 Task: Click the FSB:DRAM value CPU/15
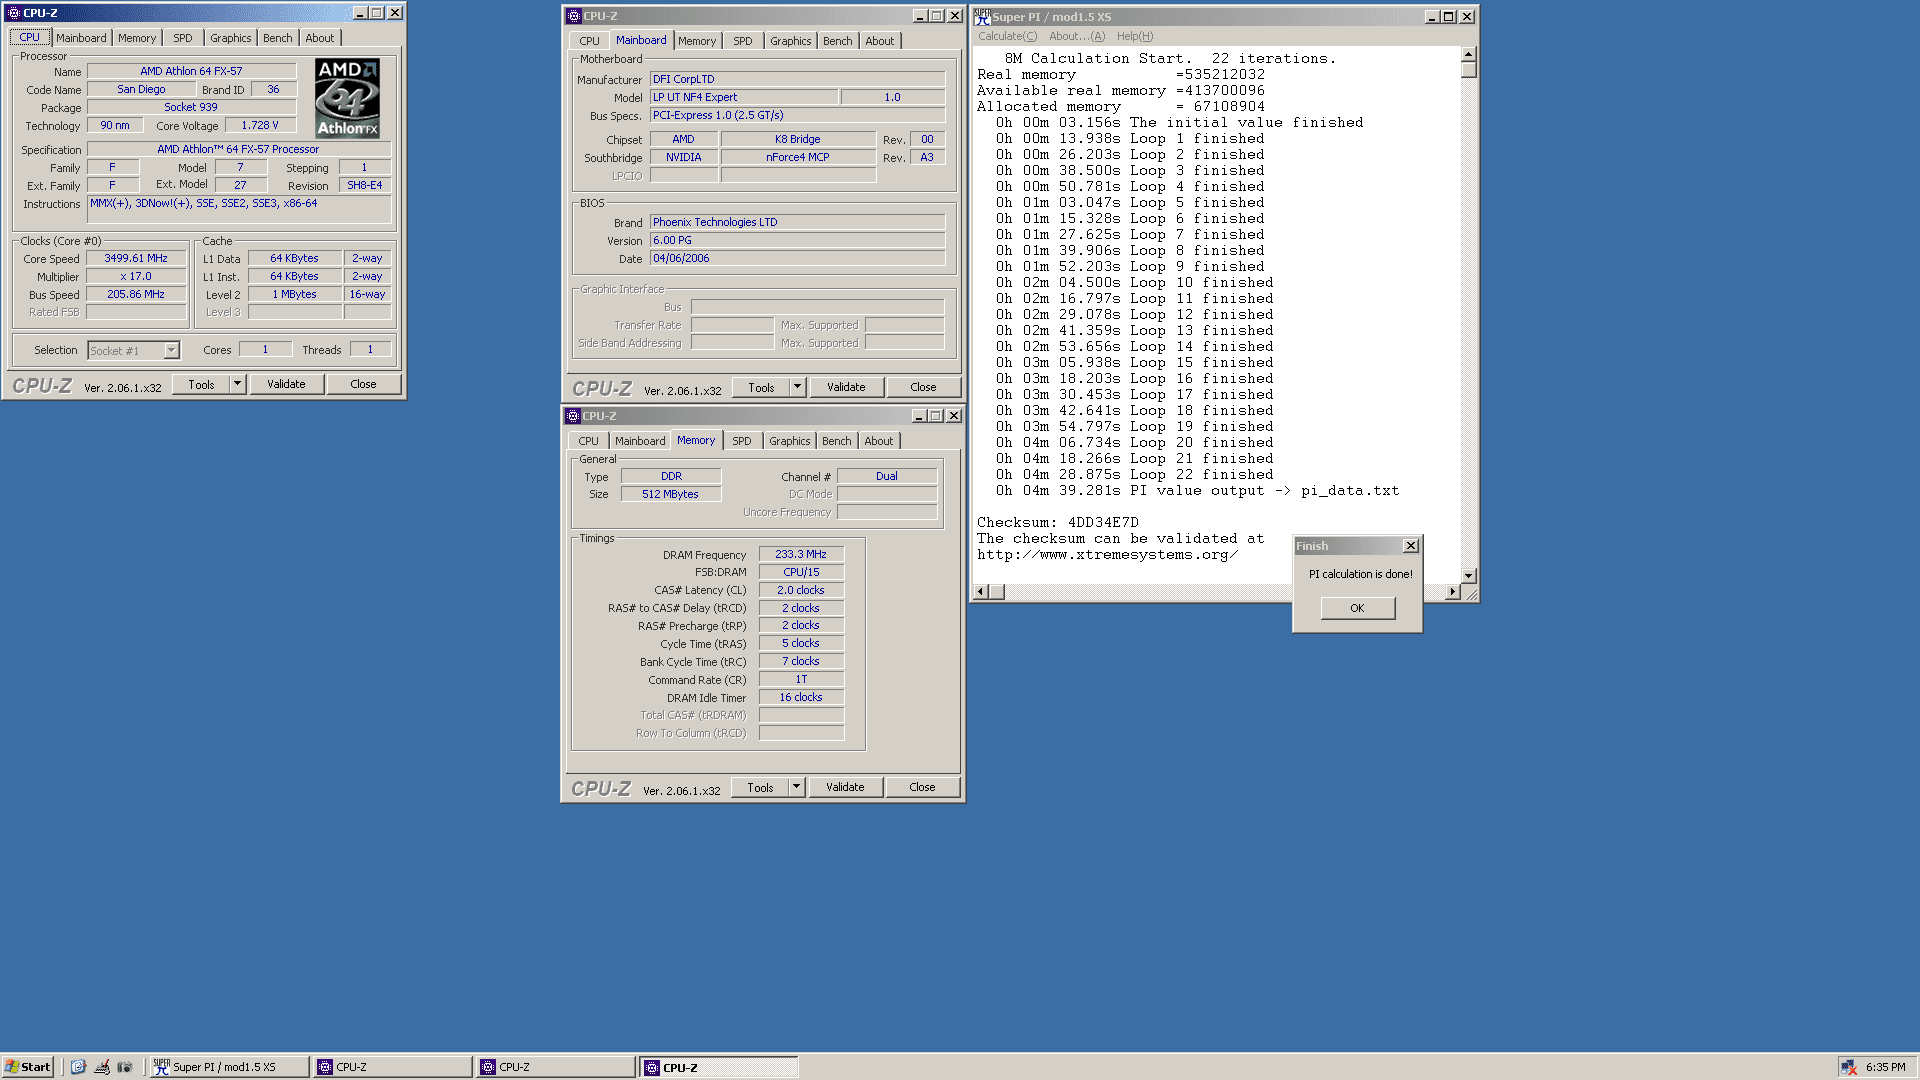tap(801, 572)
